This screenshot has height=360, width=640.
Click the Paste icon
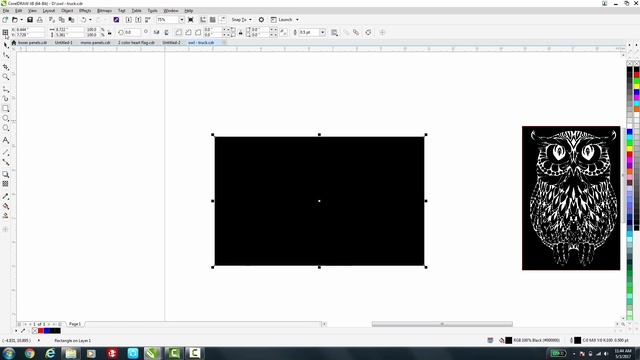coord(71,20)
